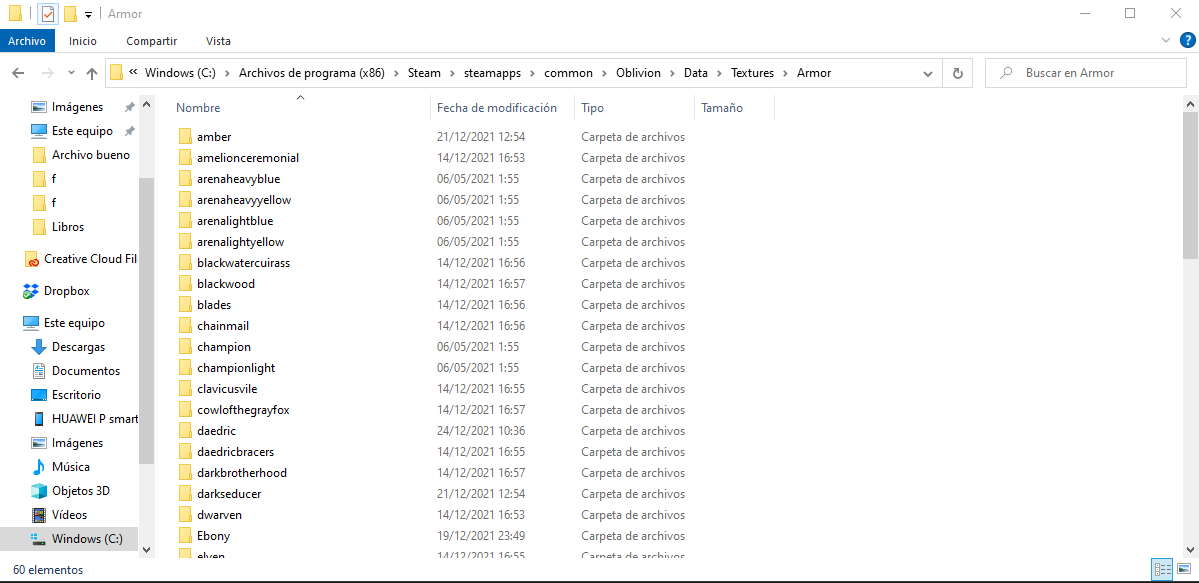Click the New folder icon in the title bar

70,14
